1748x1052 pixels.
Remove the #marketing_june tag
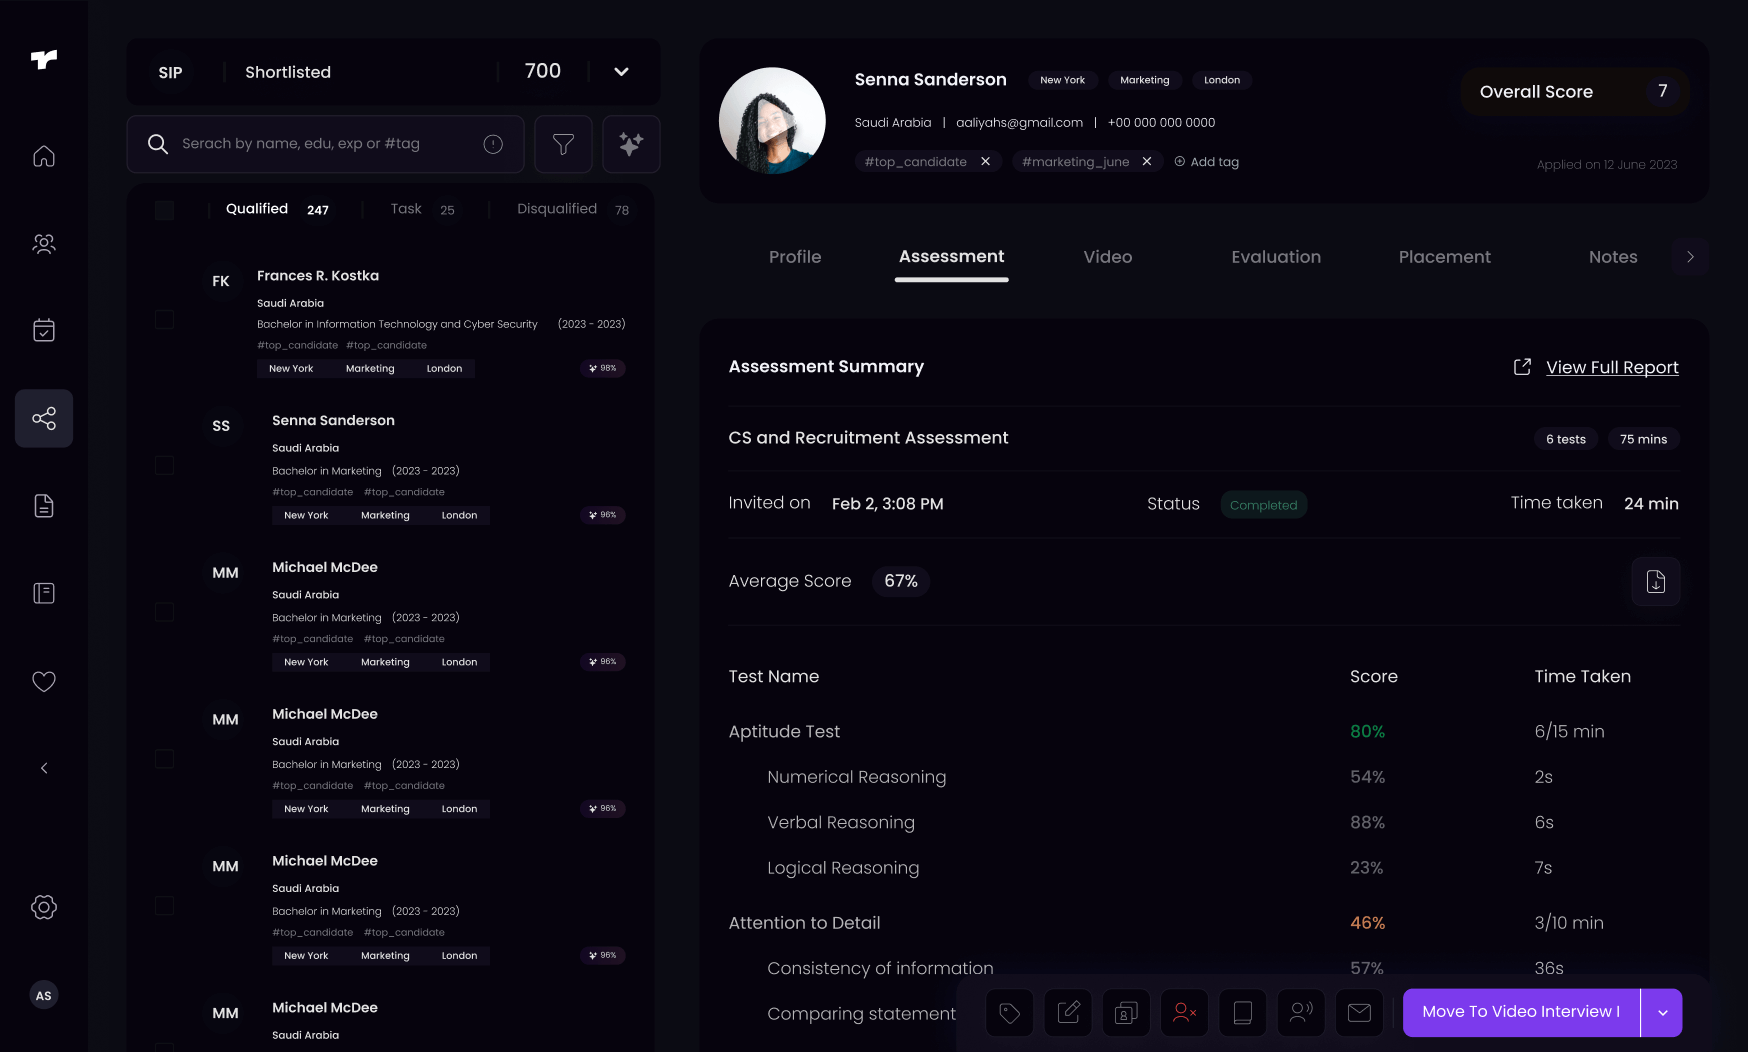tap(1147, 161)
